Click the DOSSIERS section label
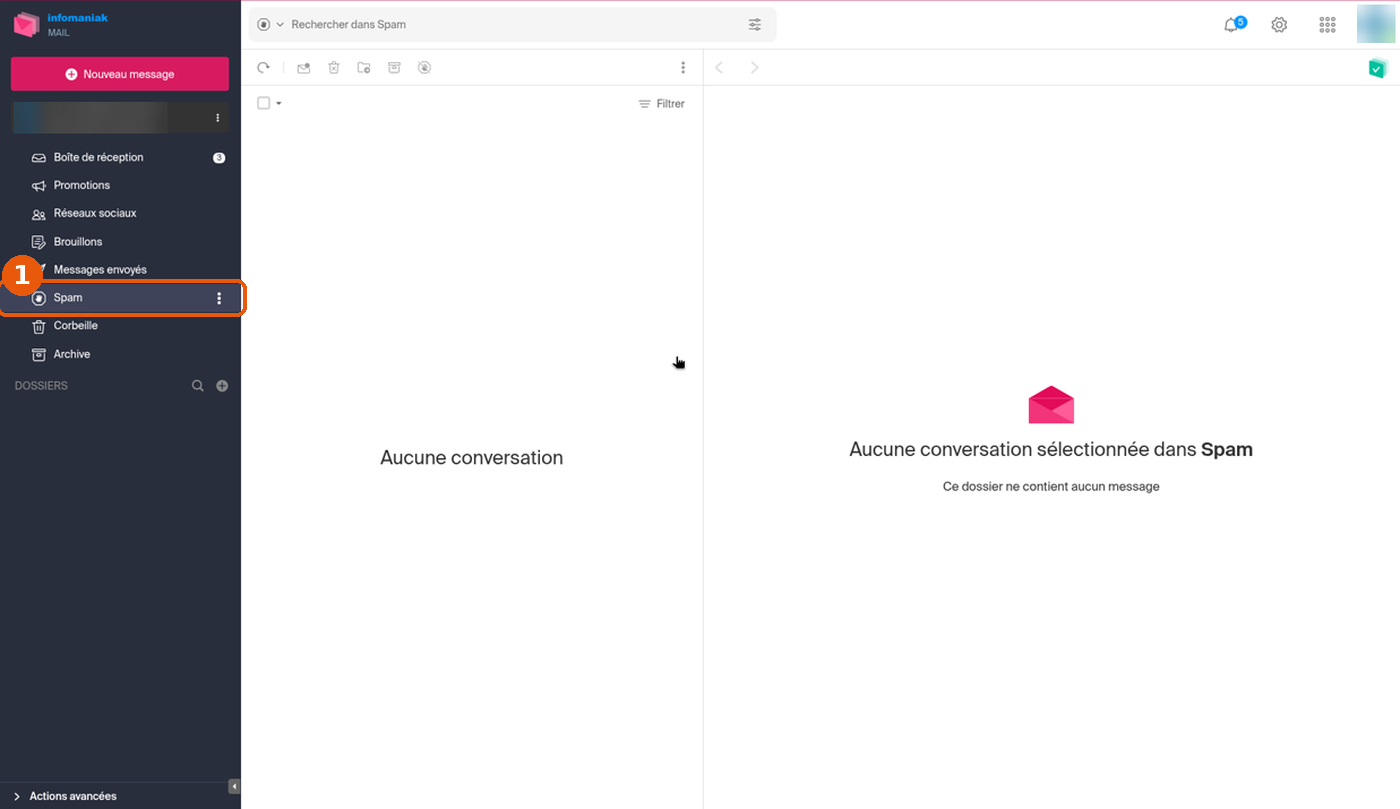1400x809 pixels. click(41, 386)
